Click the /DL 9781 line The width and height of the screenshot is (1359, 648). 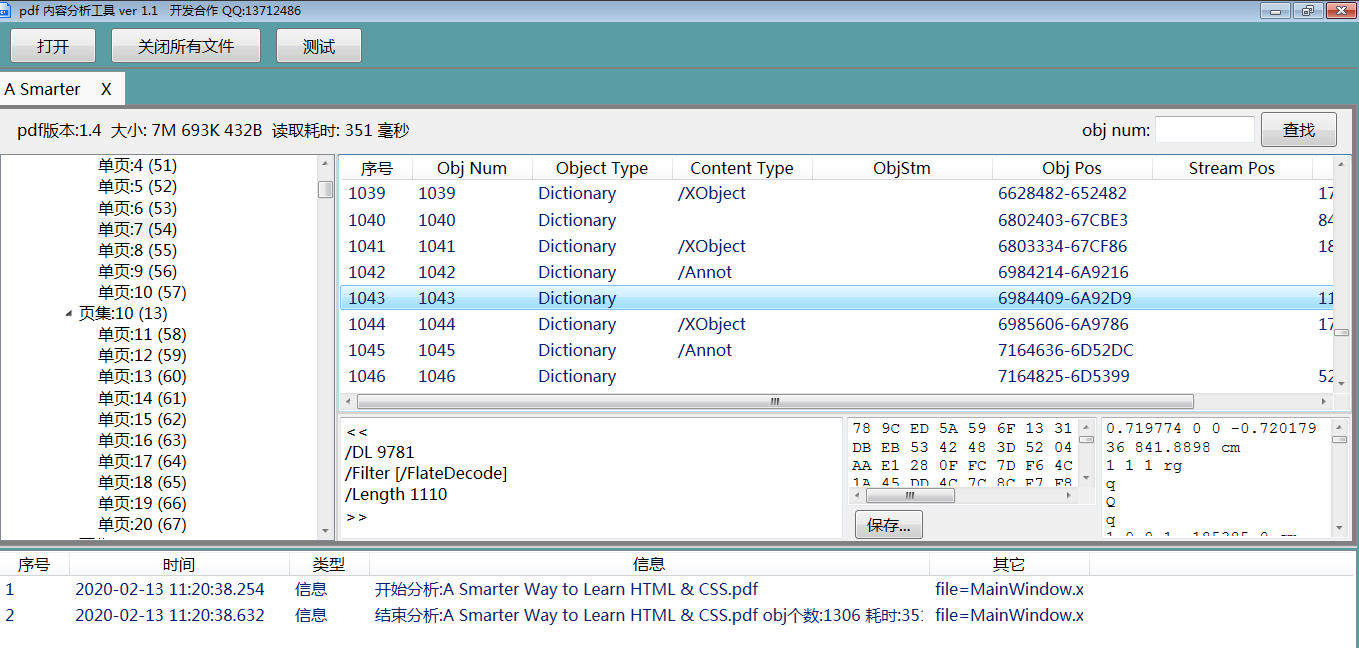click(379, 452)
